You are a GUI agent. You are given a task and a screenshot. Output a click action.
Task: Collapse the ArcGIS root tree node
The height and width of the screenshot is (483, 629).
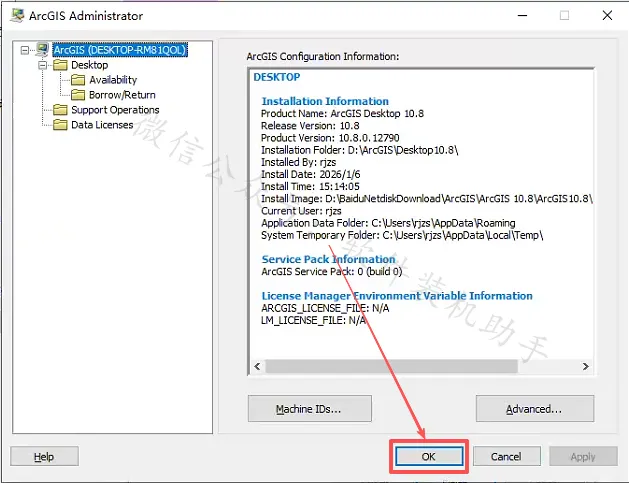click(x=25, y=50)
